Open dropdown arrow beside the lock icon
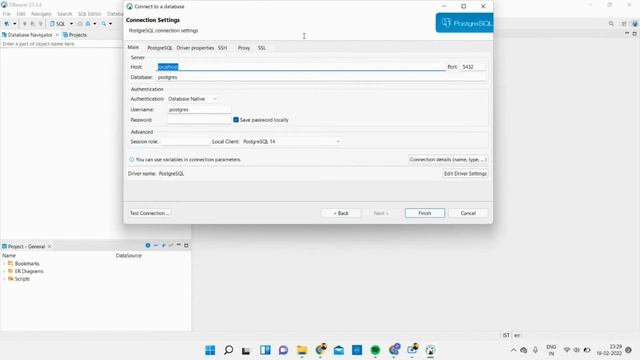The height and width of the screenshot is (360, 640). click(x=95, y=24)
